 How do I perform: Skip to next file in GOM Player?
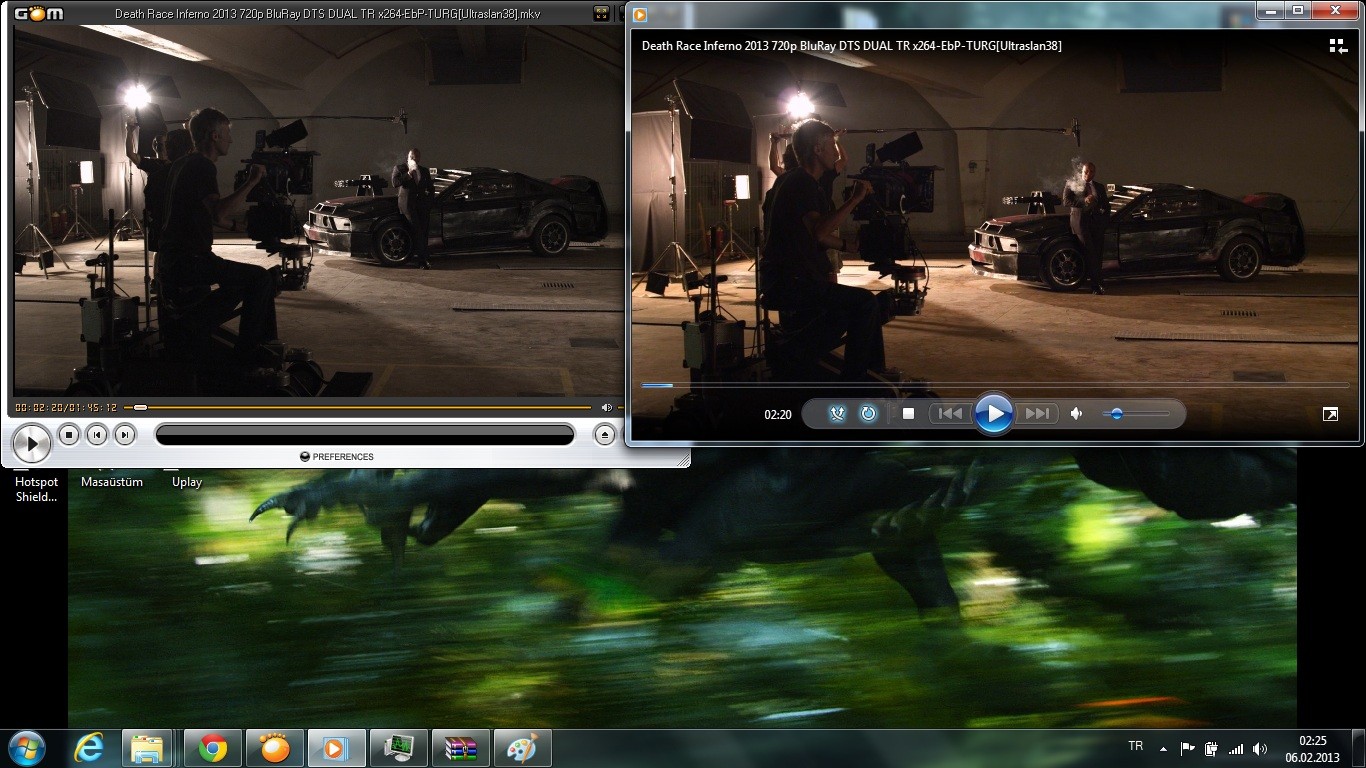[x=124, y=434]
